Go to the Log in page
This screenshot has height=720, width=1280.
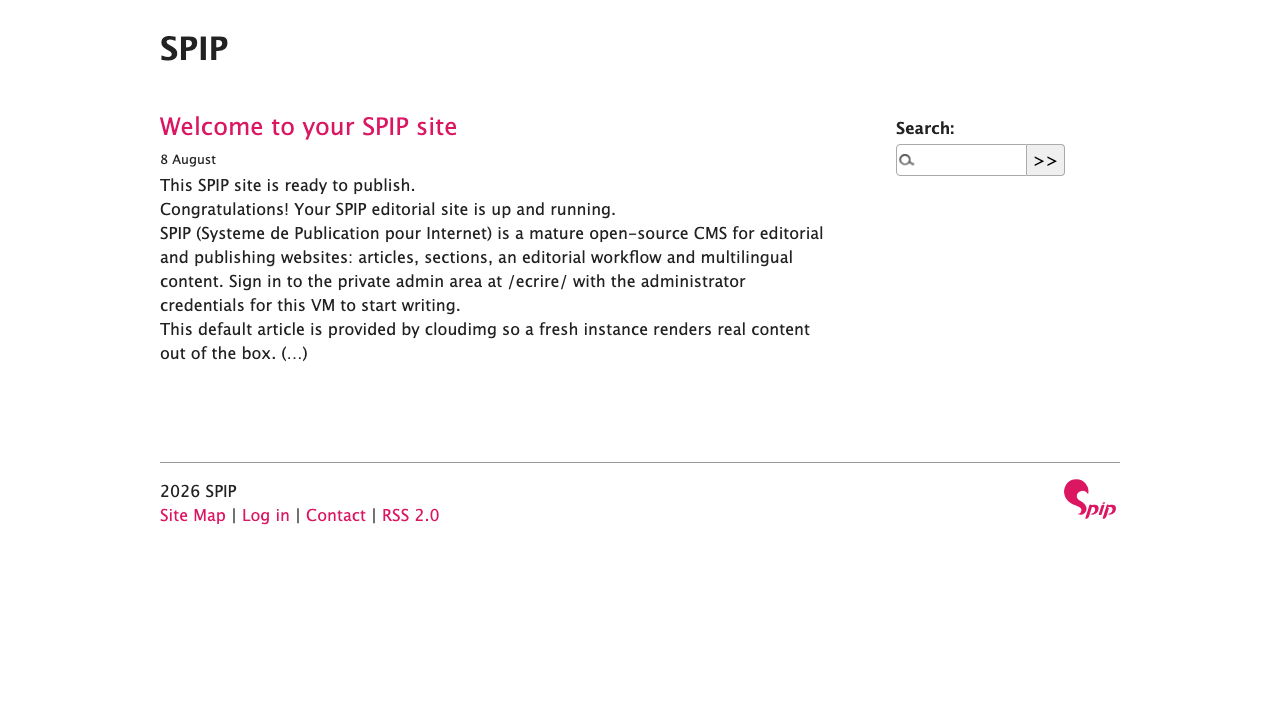coord(266,516)
